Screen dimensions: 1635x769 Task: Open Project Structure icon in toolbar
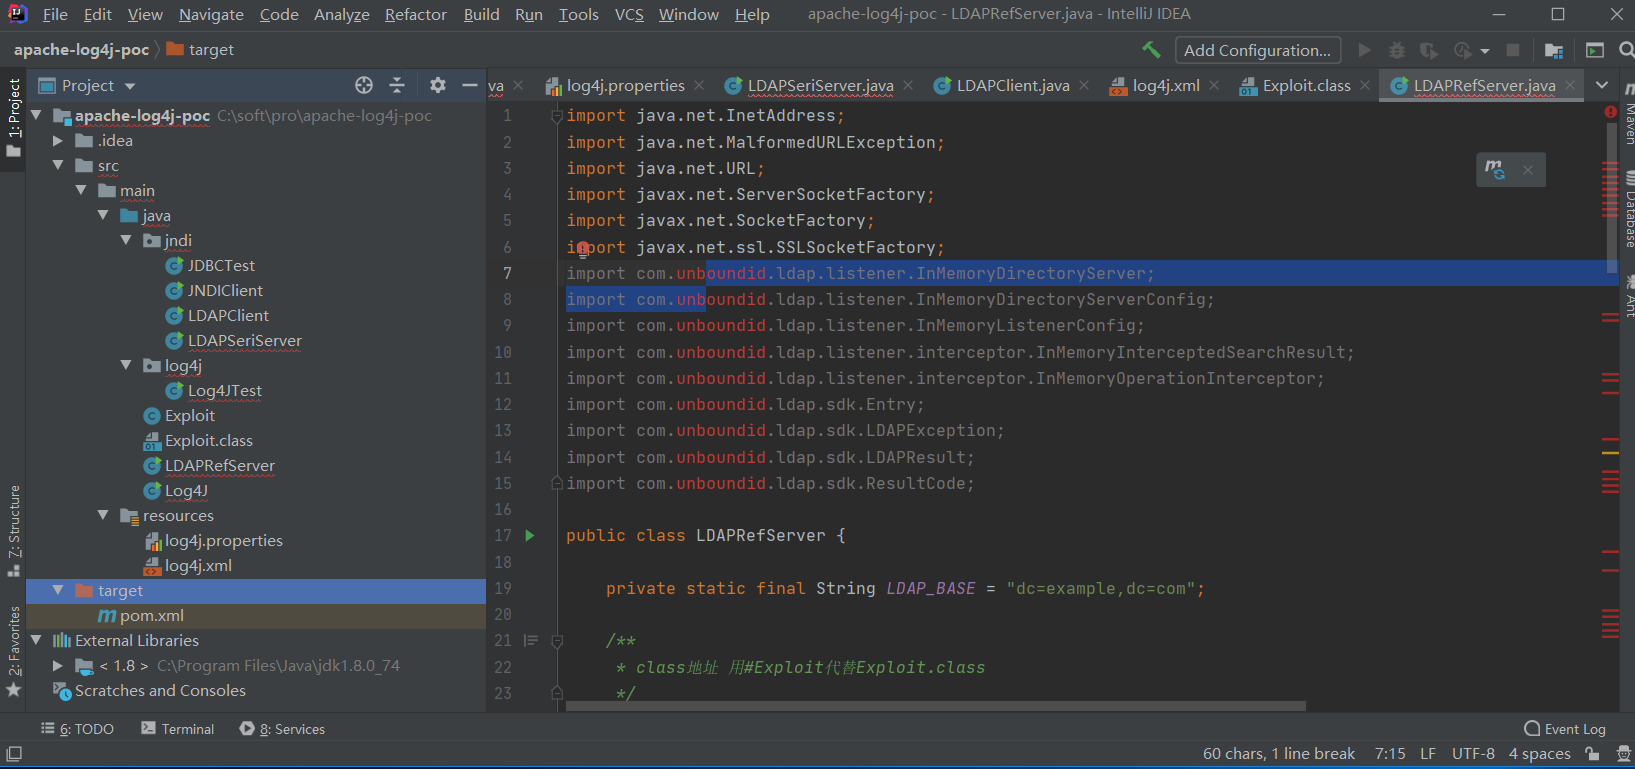(1554, 50)
